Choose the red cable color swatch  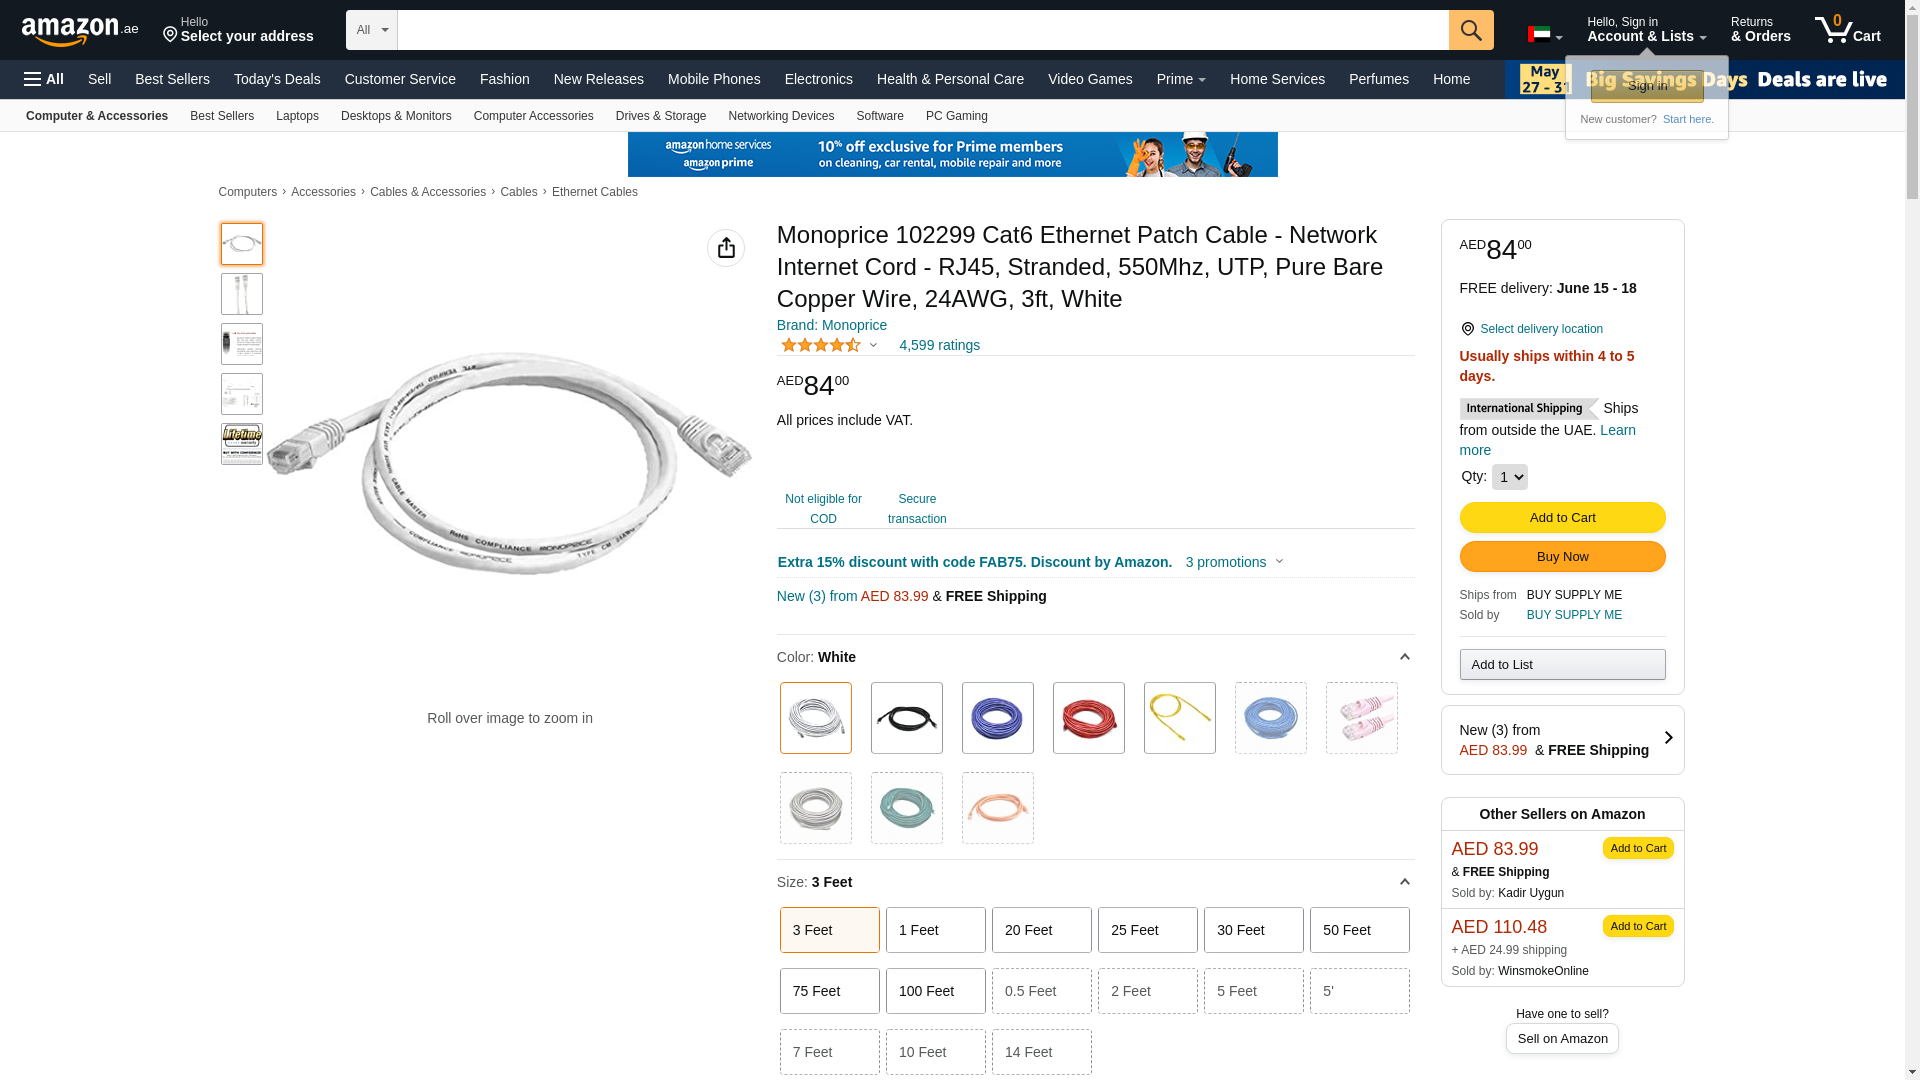point(1088,718)
